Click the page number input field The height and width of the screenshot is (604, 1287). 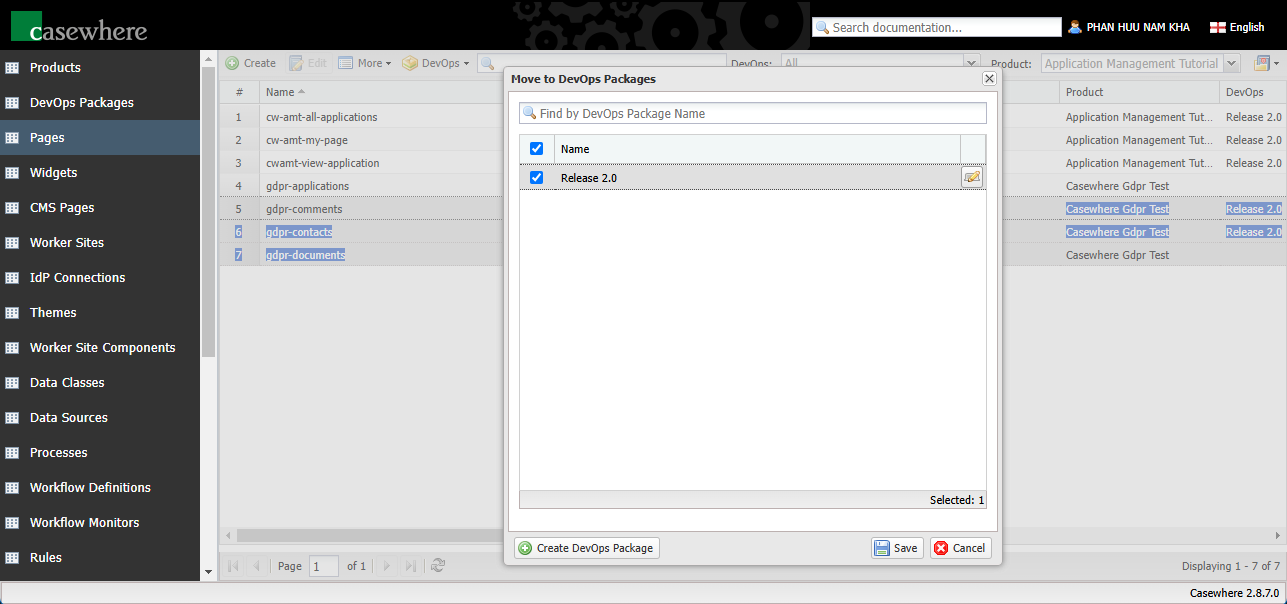tap(324, 566)
